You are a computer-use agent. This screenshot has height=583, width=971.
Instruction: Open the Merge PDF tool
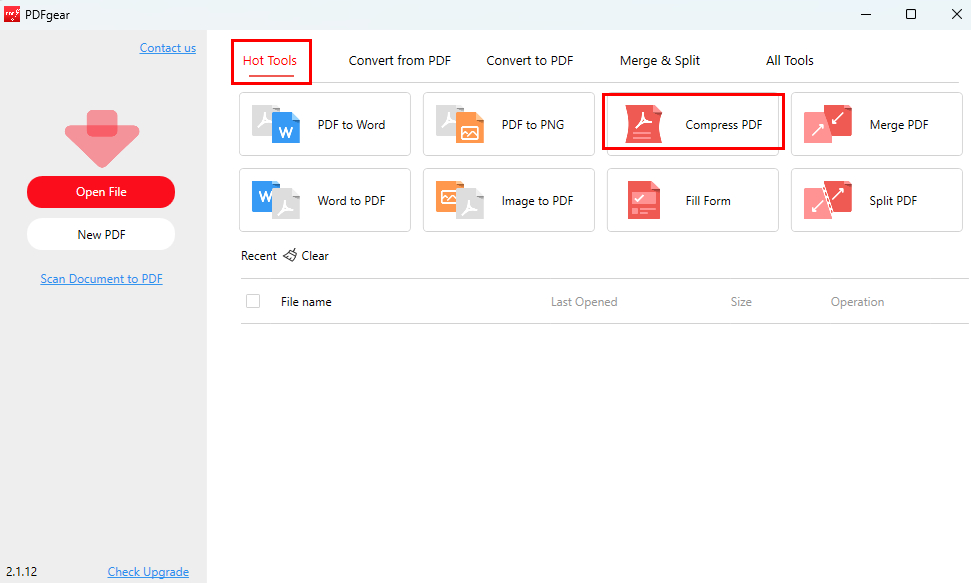click(x=876, y=123)
